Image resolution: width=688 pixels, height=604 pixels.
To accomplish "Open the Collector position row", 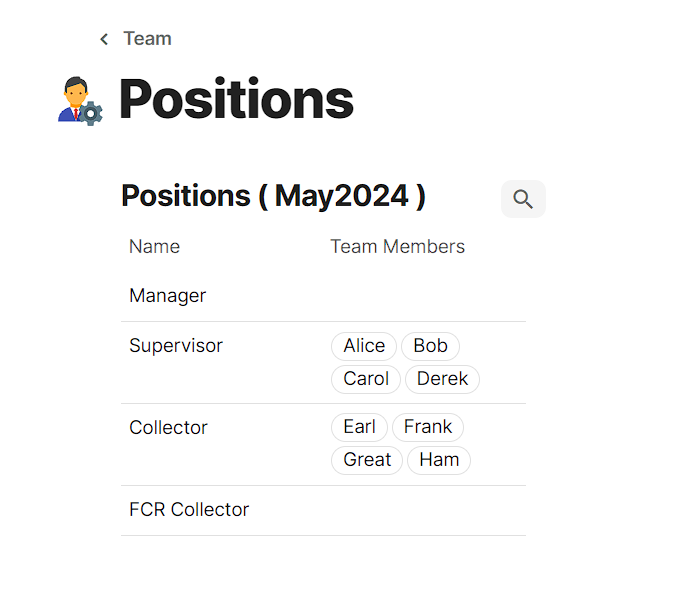I will [168, 428].
